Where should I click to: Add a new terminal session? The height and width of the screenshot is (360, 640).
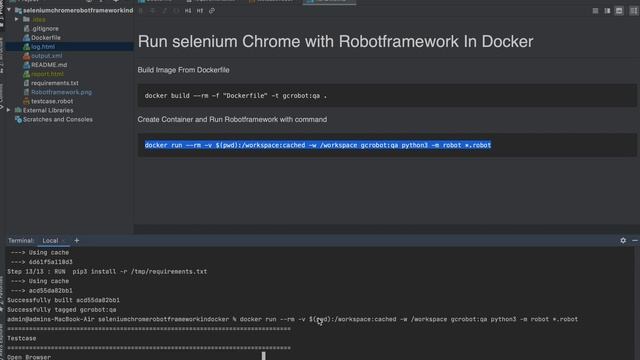click(76, 240)
